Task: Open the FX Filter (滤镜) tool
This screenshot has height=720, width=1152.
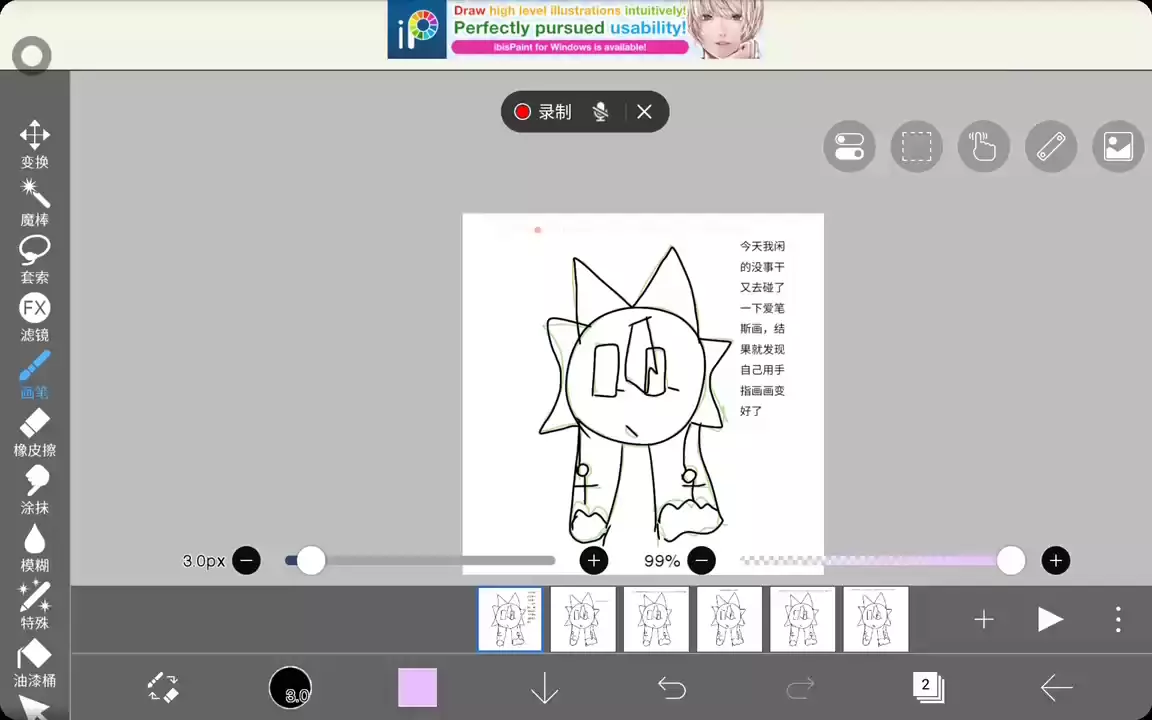Action: pos(34,316)
